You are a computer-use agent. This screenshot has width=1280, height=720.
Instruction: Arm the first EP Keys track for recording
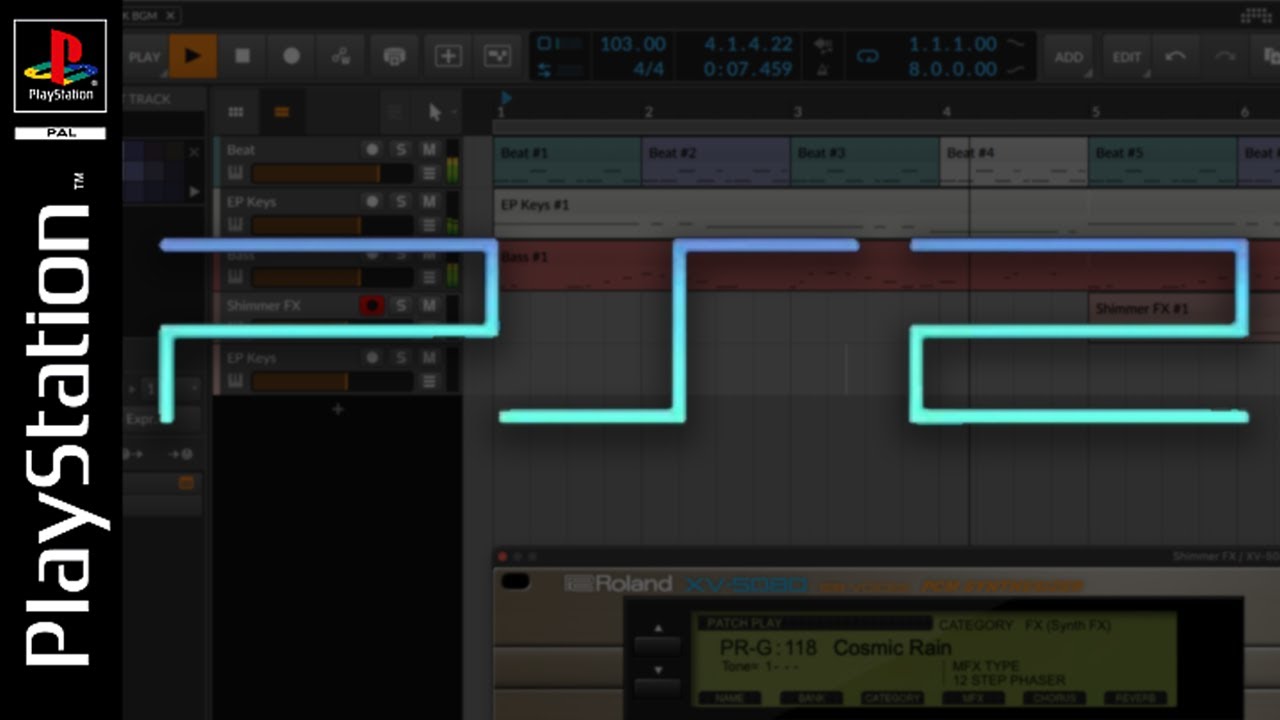[372, 201]
